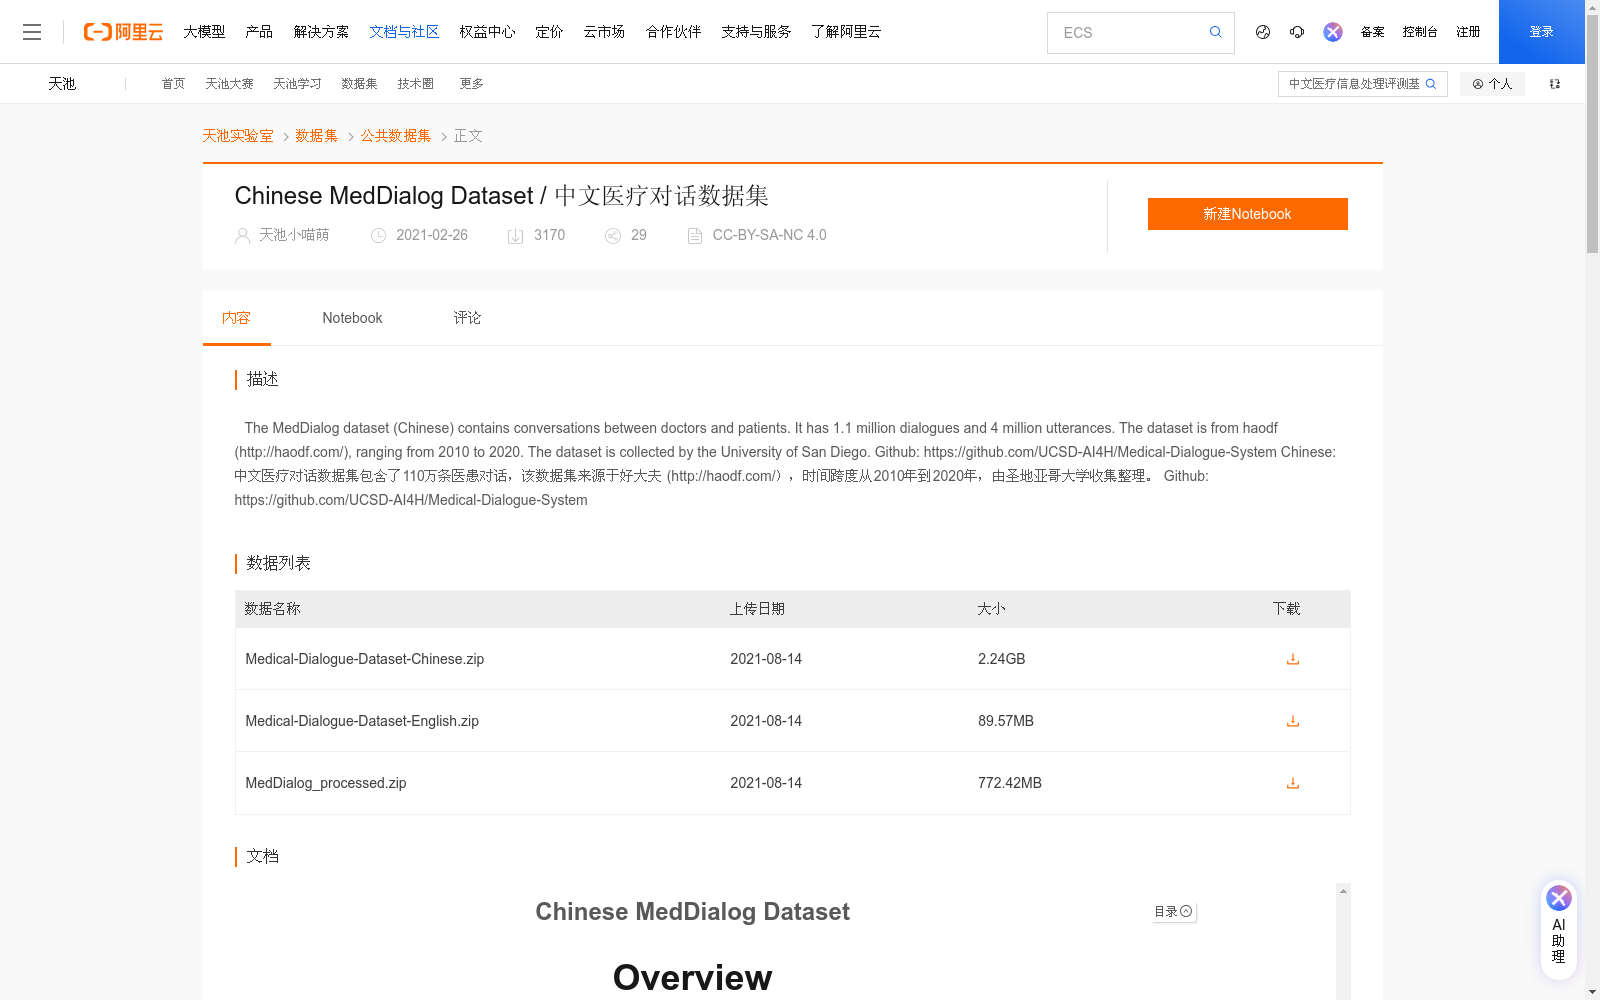Open the 了解阿里云 menu
The height and width of the screenshot is (1000, 1600).
coord(846,32)
